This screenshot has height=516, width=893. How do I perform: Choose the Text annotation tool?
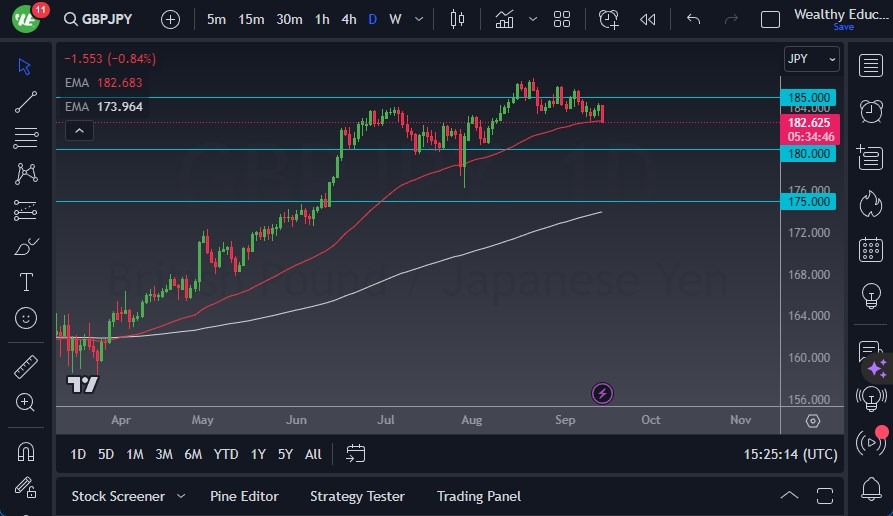[26, 282]
